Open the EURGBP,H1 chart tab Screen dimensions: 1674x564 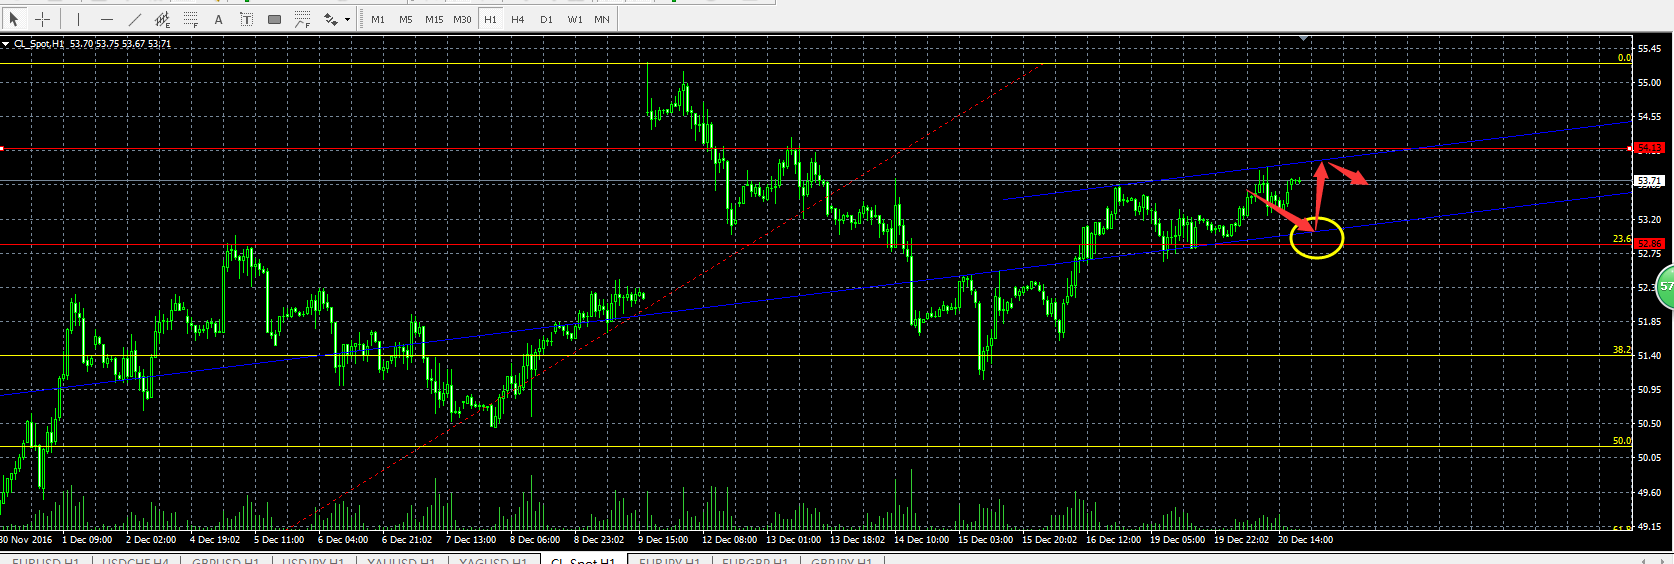(755, 560)
